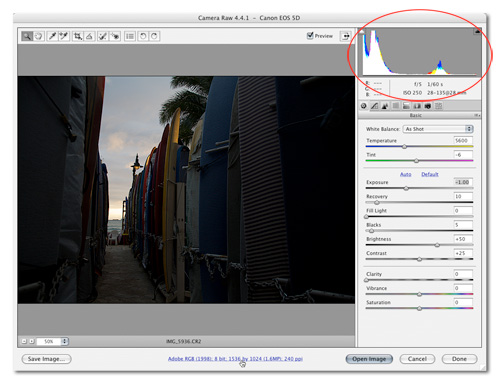Click the Vibrance value field

pyautogui.click(x=463, y=288)
